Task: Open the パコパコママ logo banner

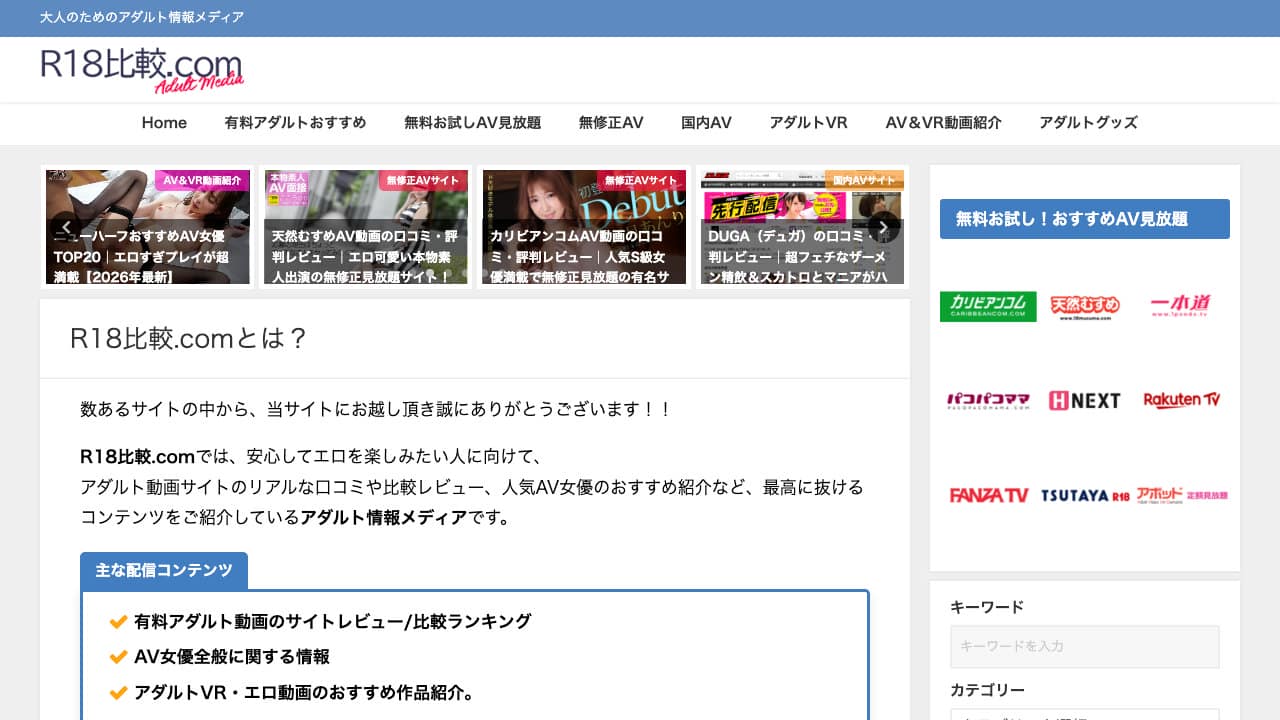Action: click(988, 401)
